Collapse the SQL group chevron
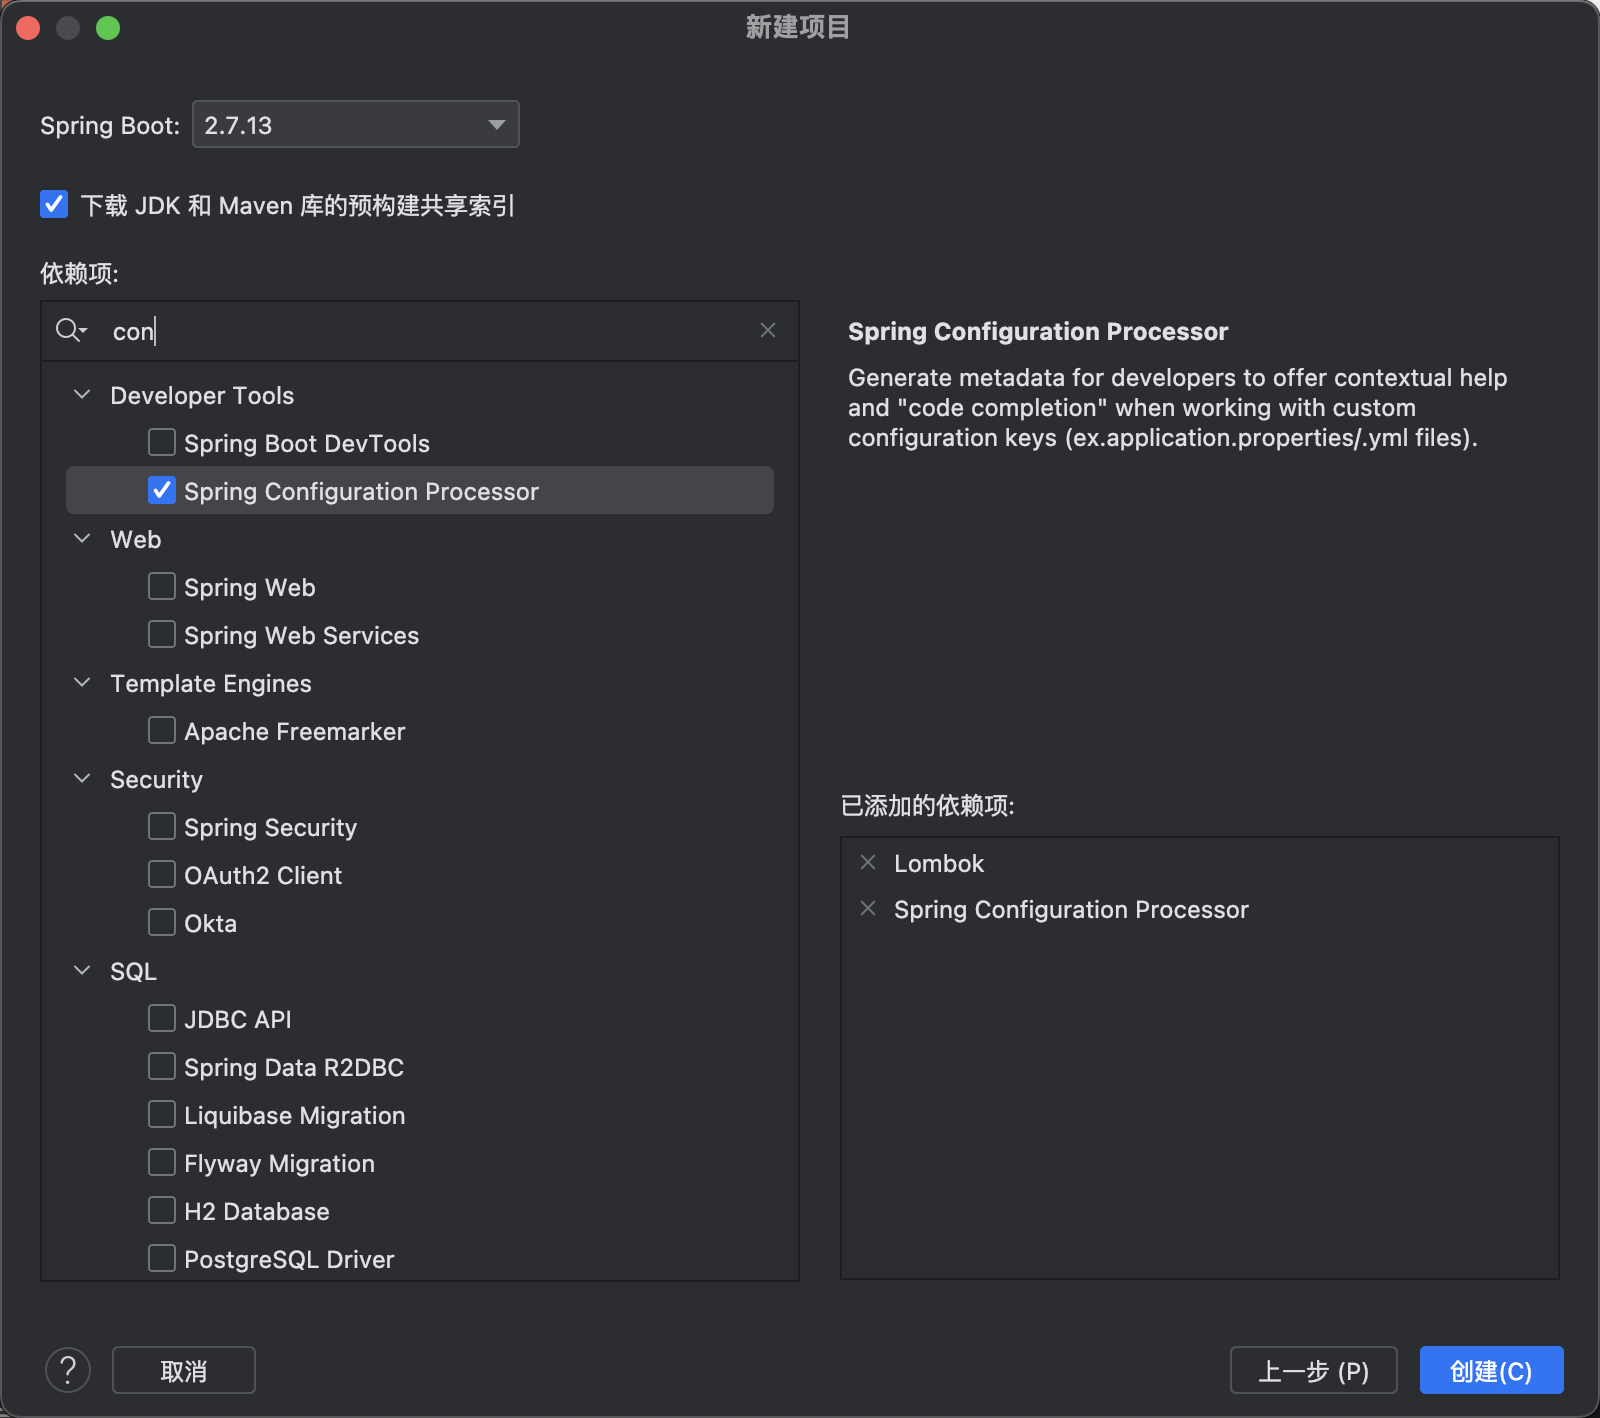The height and width of the screenshot is (1418, 1600). [83, 971]
